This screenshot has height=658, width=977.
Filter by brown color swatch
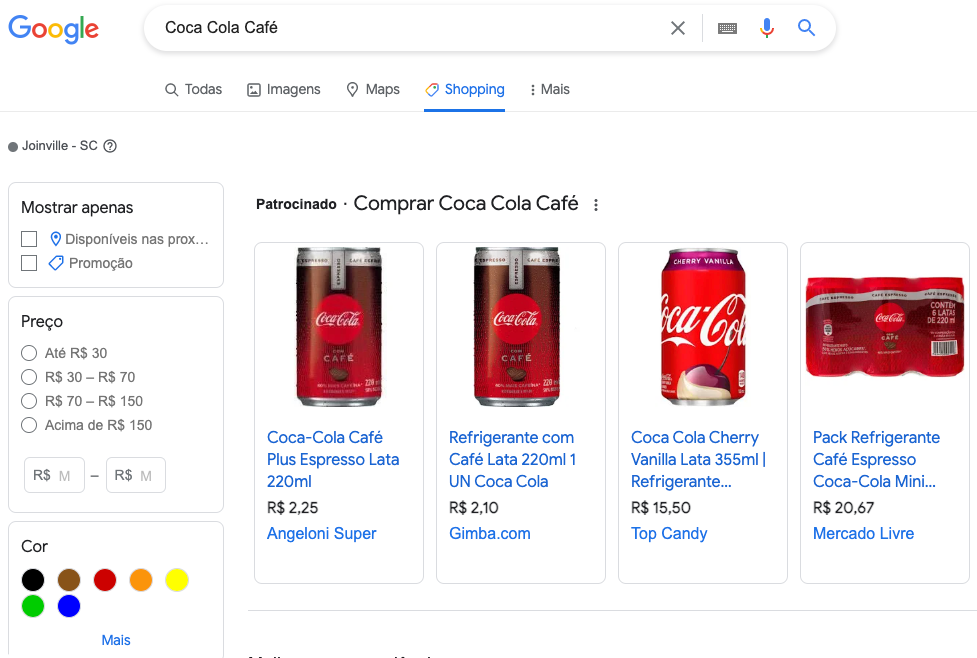tap(69, 579)
